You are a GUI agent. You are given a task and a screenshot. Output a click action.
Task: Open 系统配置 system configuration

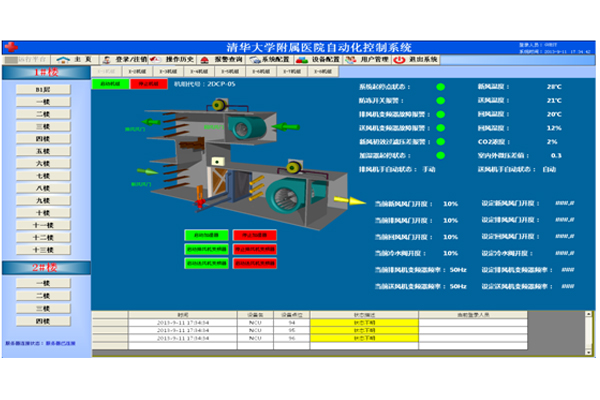[x=270, y=59]
